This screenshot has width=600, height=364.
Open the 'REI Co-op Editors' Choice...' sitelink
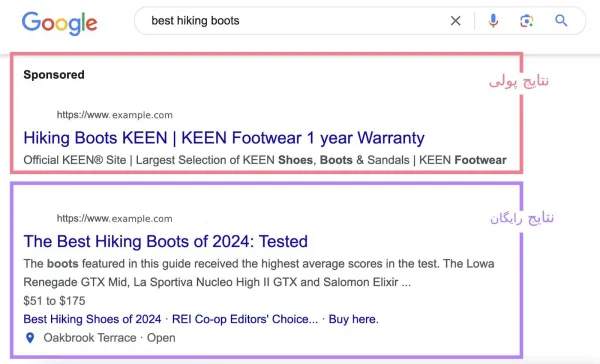(x=245, y=319)
